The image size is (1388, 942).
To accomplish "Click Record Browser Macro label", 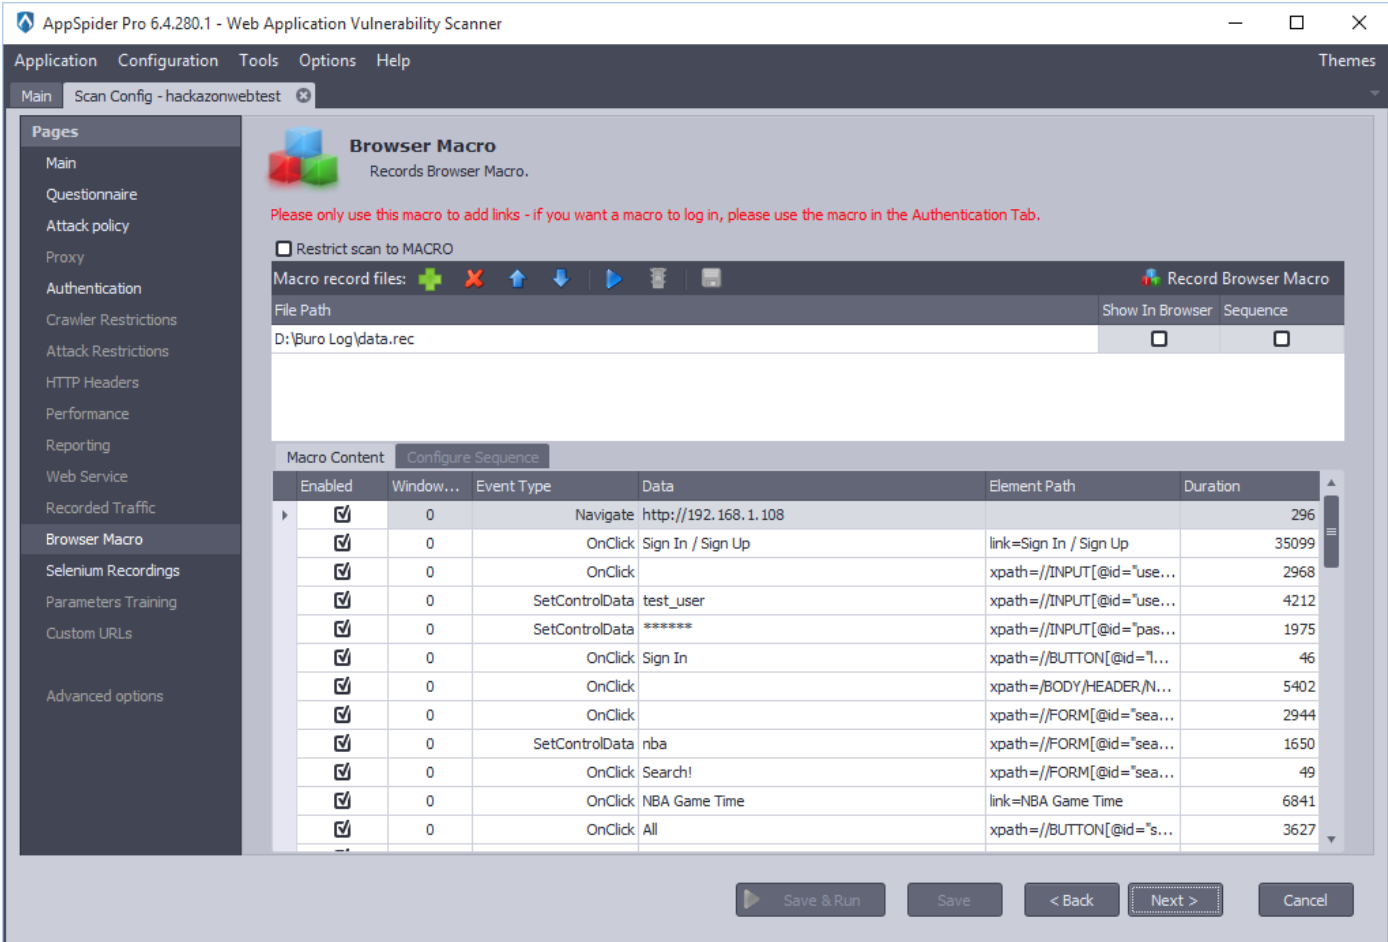I will pyautogui.click(x=1248, y=278).
